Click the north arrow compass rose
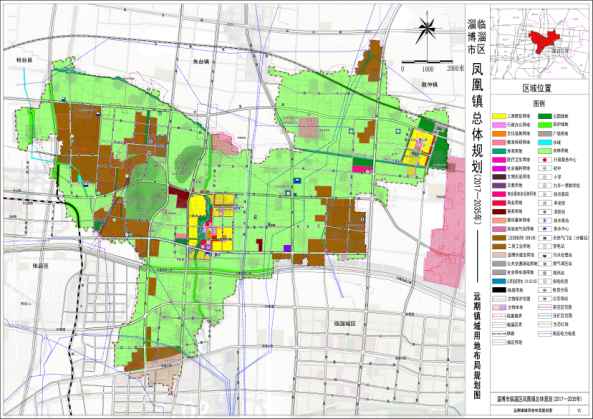Screen dimensions: 593x419 click(x=427, y=27)
